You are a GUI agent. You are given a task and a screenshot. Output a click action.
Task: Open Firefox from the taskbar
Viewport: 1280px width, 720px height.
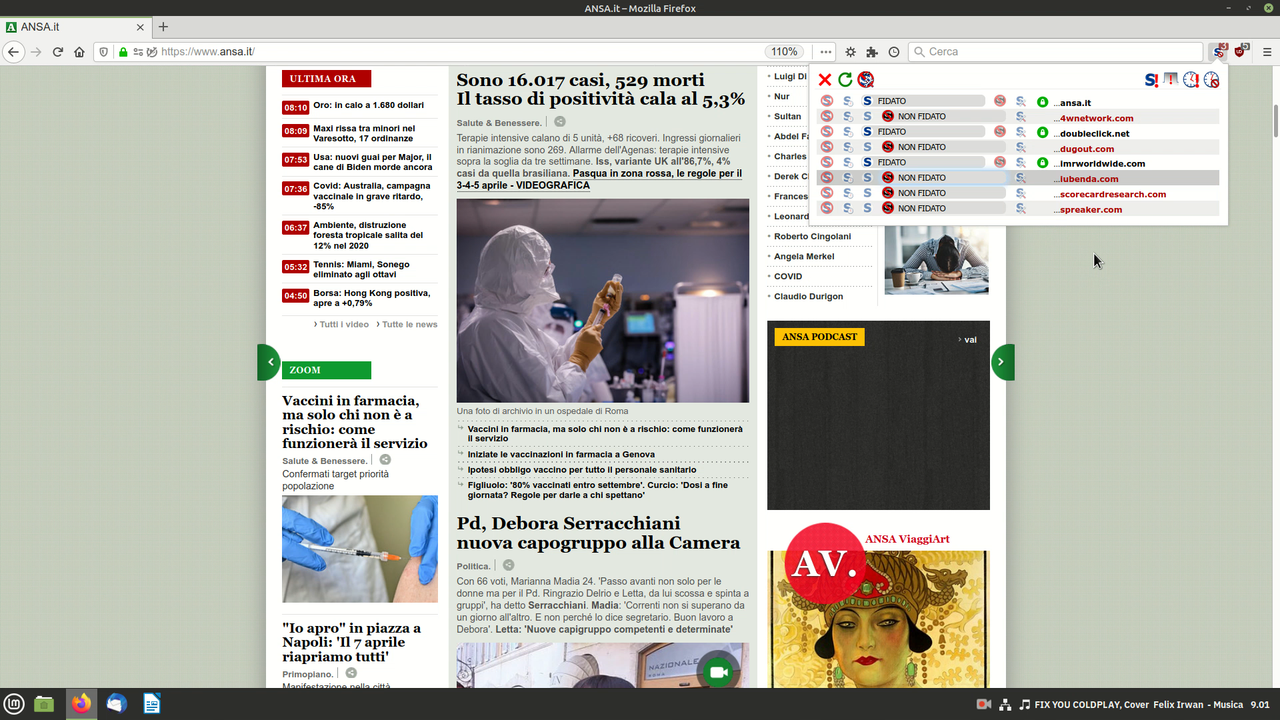point(81,704)
